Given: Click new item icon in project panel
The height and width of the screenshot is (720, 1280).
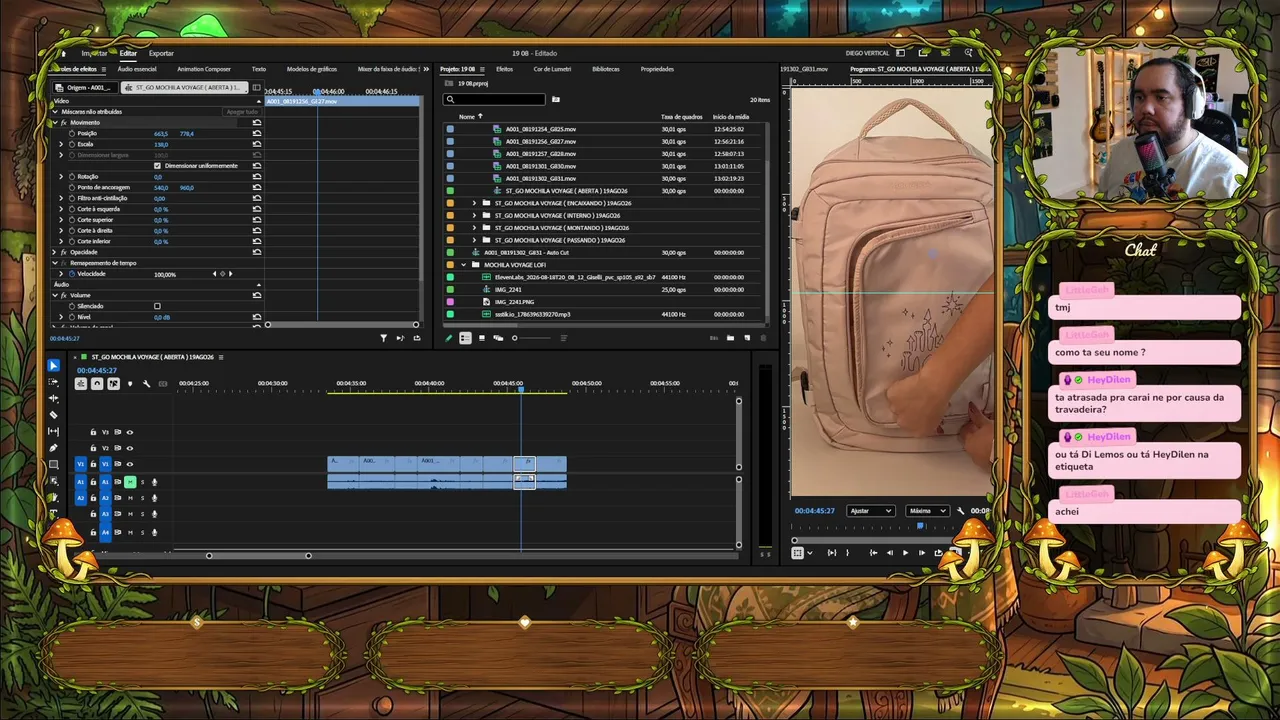Looking at the screenshot, I should [x=746, y=338].
